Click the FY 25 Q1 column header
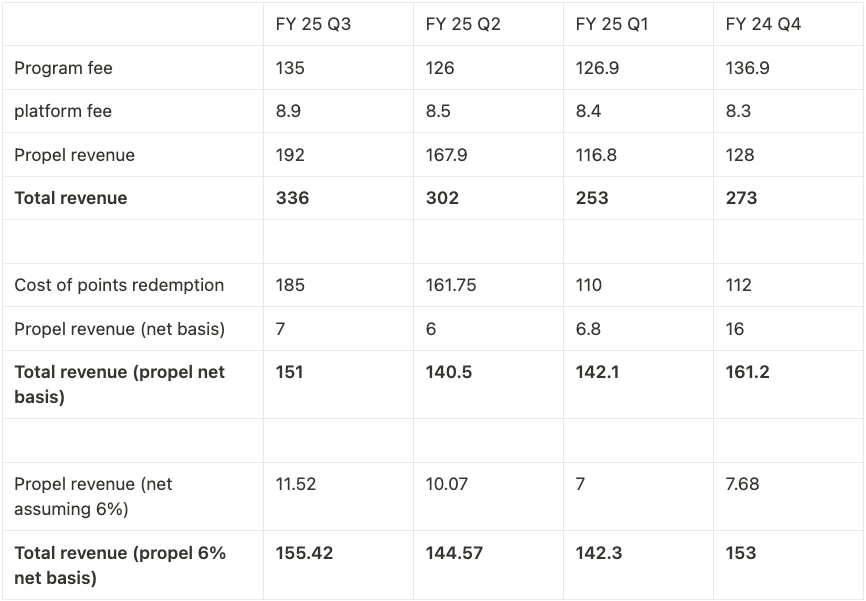Screen dimensions: 866x601 (612, 24)
